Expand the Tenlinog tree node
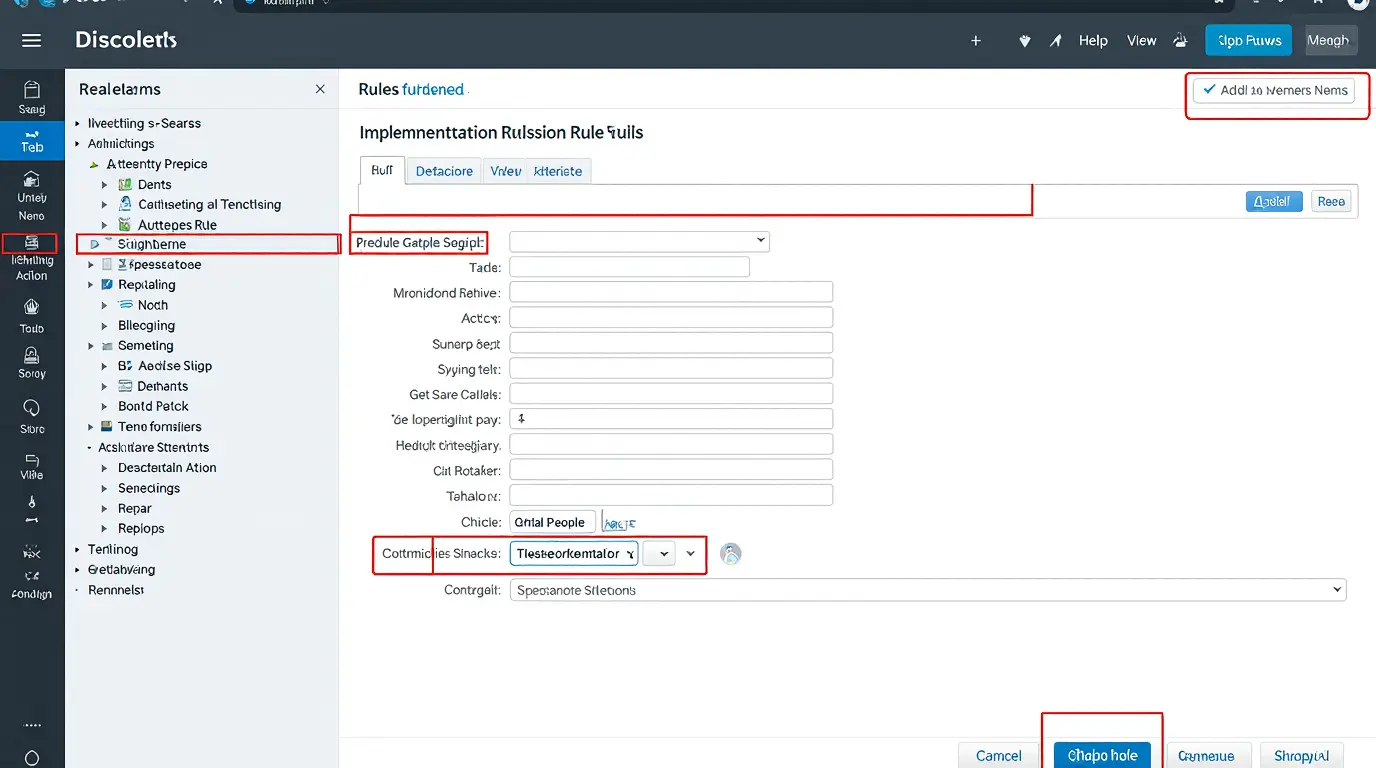The image size is (1376, 768). point(77,550)
